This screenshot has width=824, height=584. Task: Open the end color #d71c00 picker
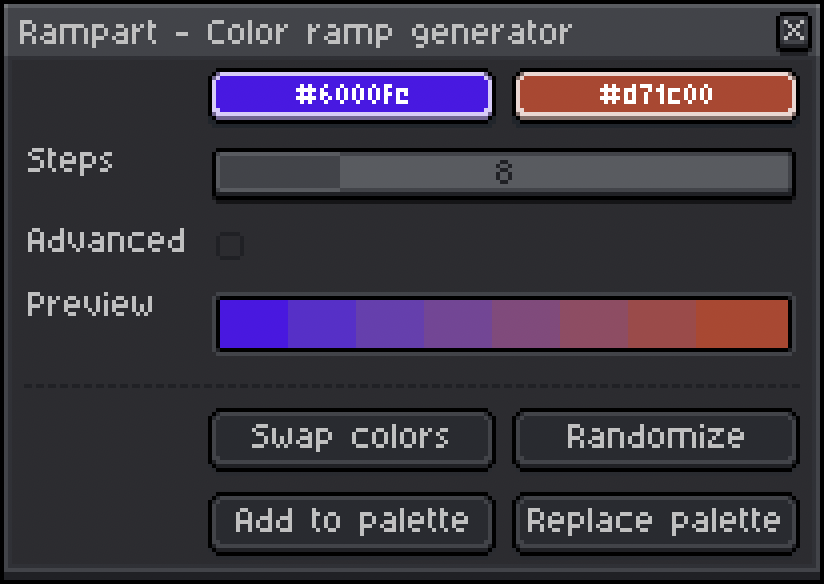pos(656,95)
